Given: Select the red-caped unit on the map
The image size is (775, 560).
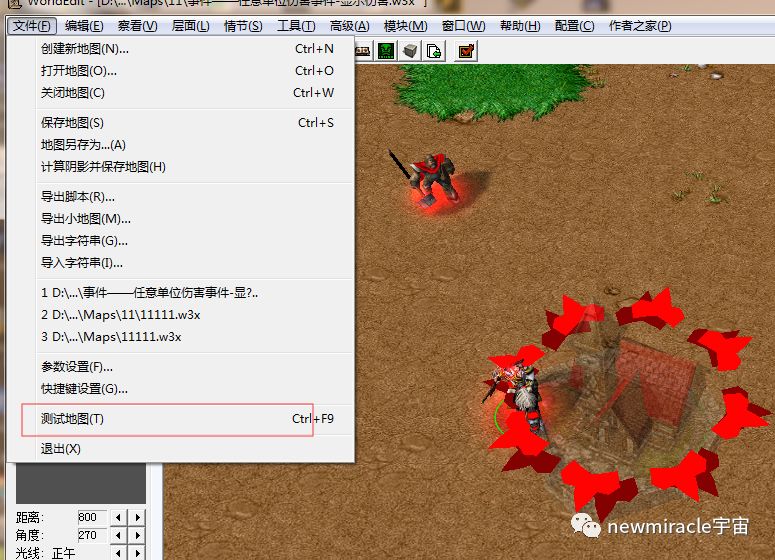Looking at the screenshot, I should pyautogui.click(x=431, y=179).
